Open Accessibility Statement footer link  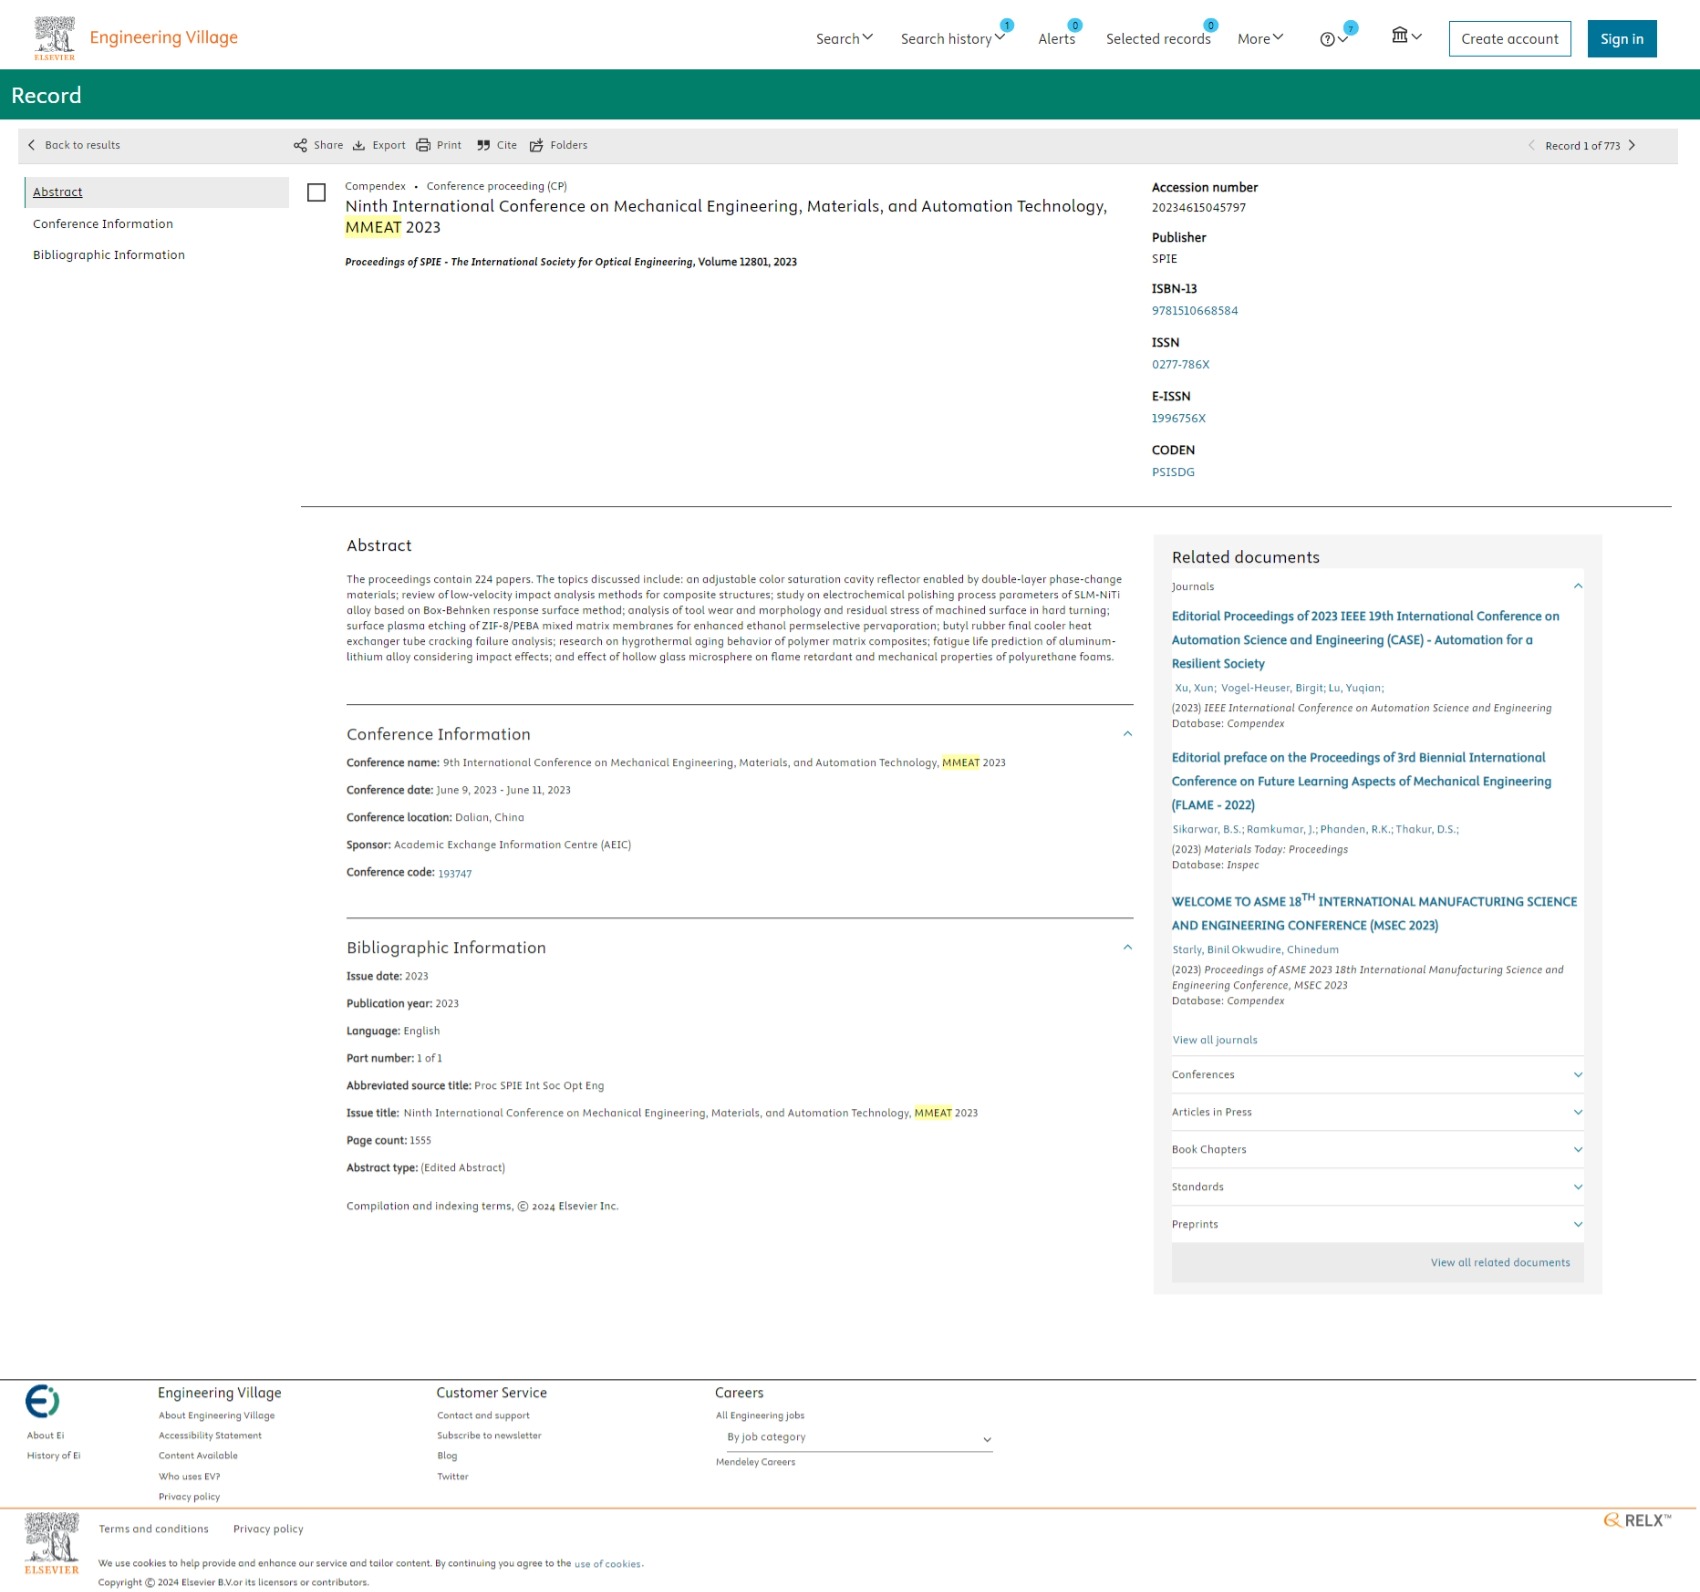coord(210,1436)
